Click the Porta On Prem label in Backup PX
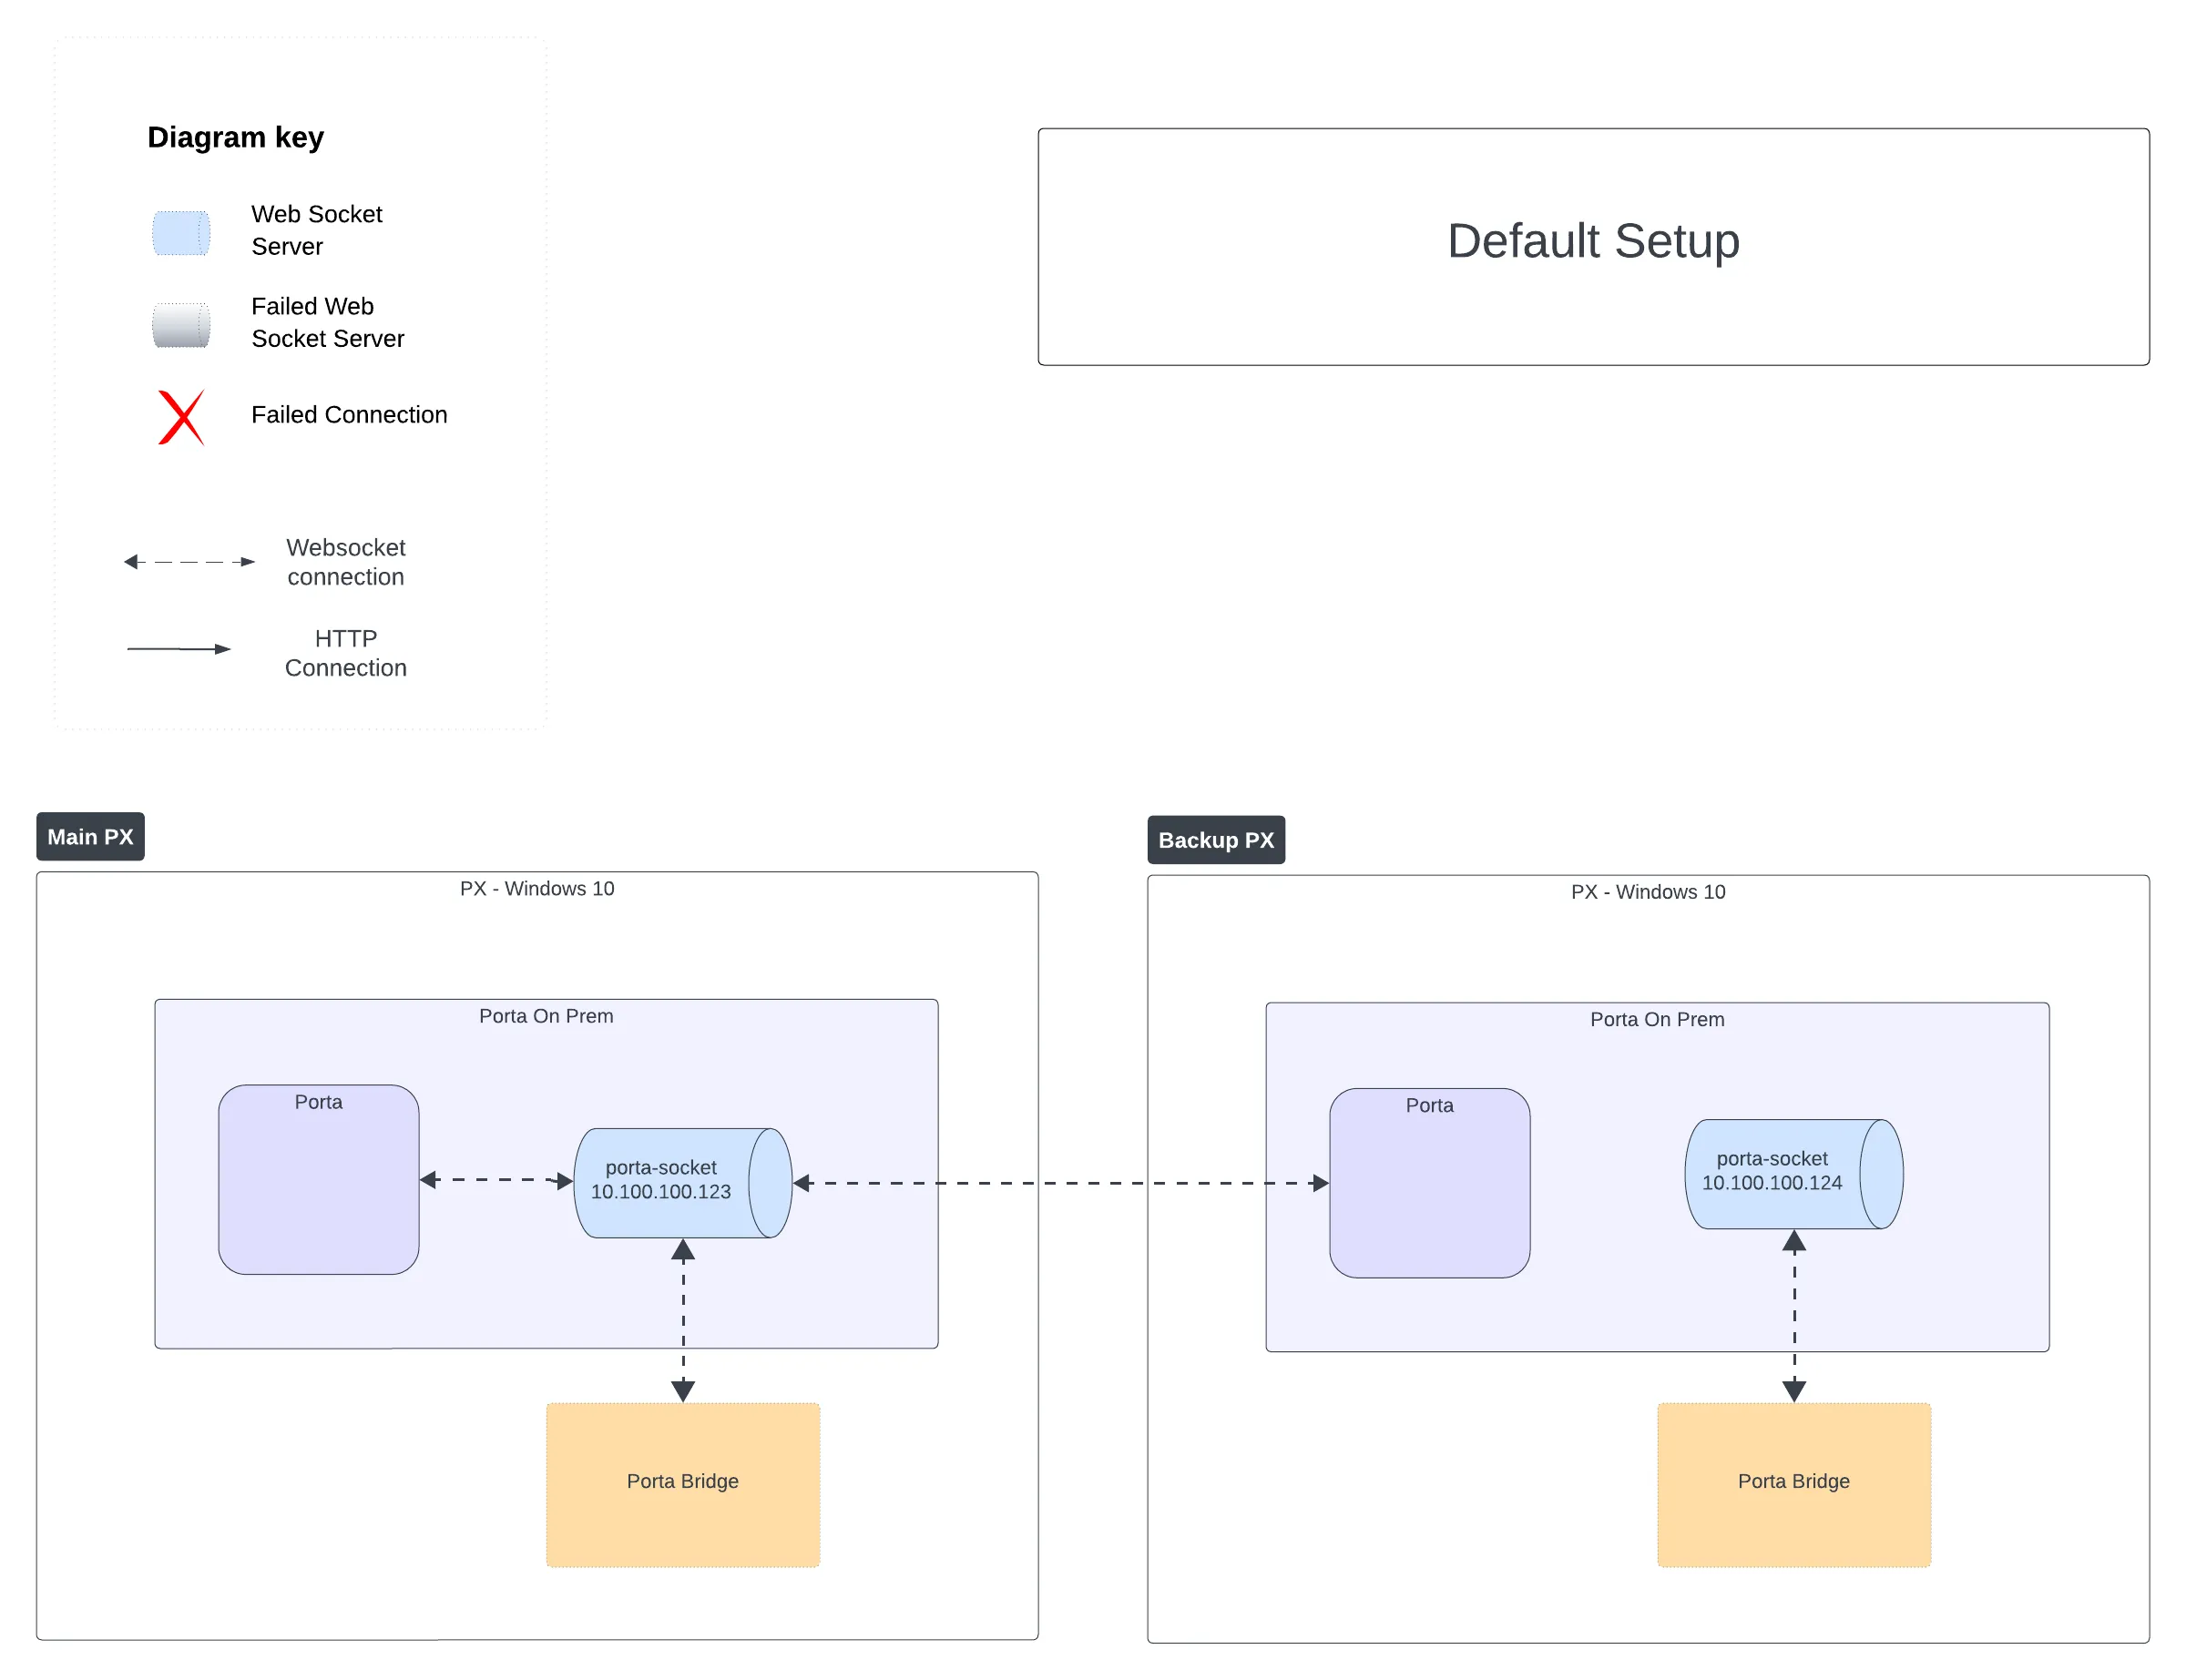2186x1680 pixels. [x=1656, y=1019]
